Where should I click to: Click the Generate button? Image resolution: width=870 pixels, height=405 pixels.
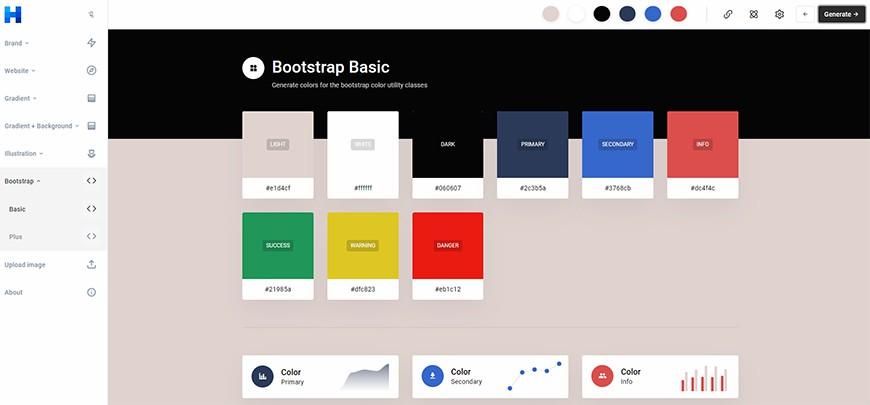click(x=841, y=14)
